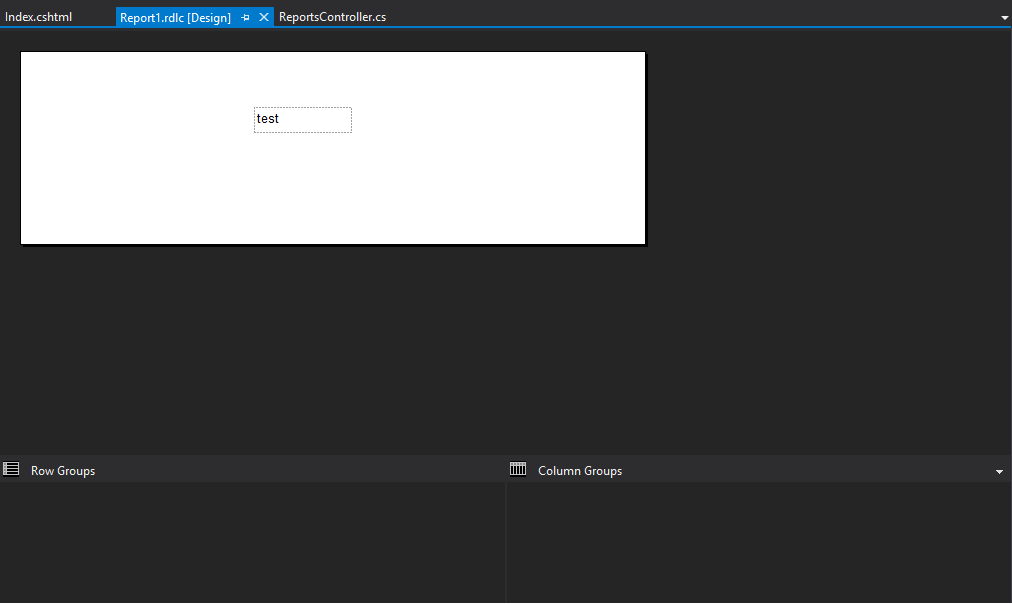Image resolution: width=1012 pixels, height=604 pixels.
Task: Click the Column Groups icon
Action: (x=518, y=469)
